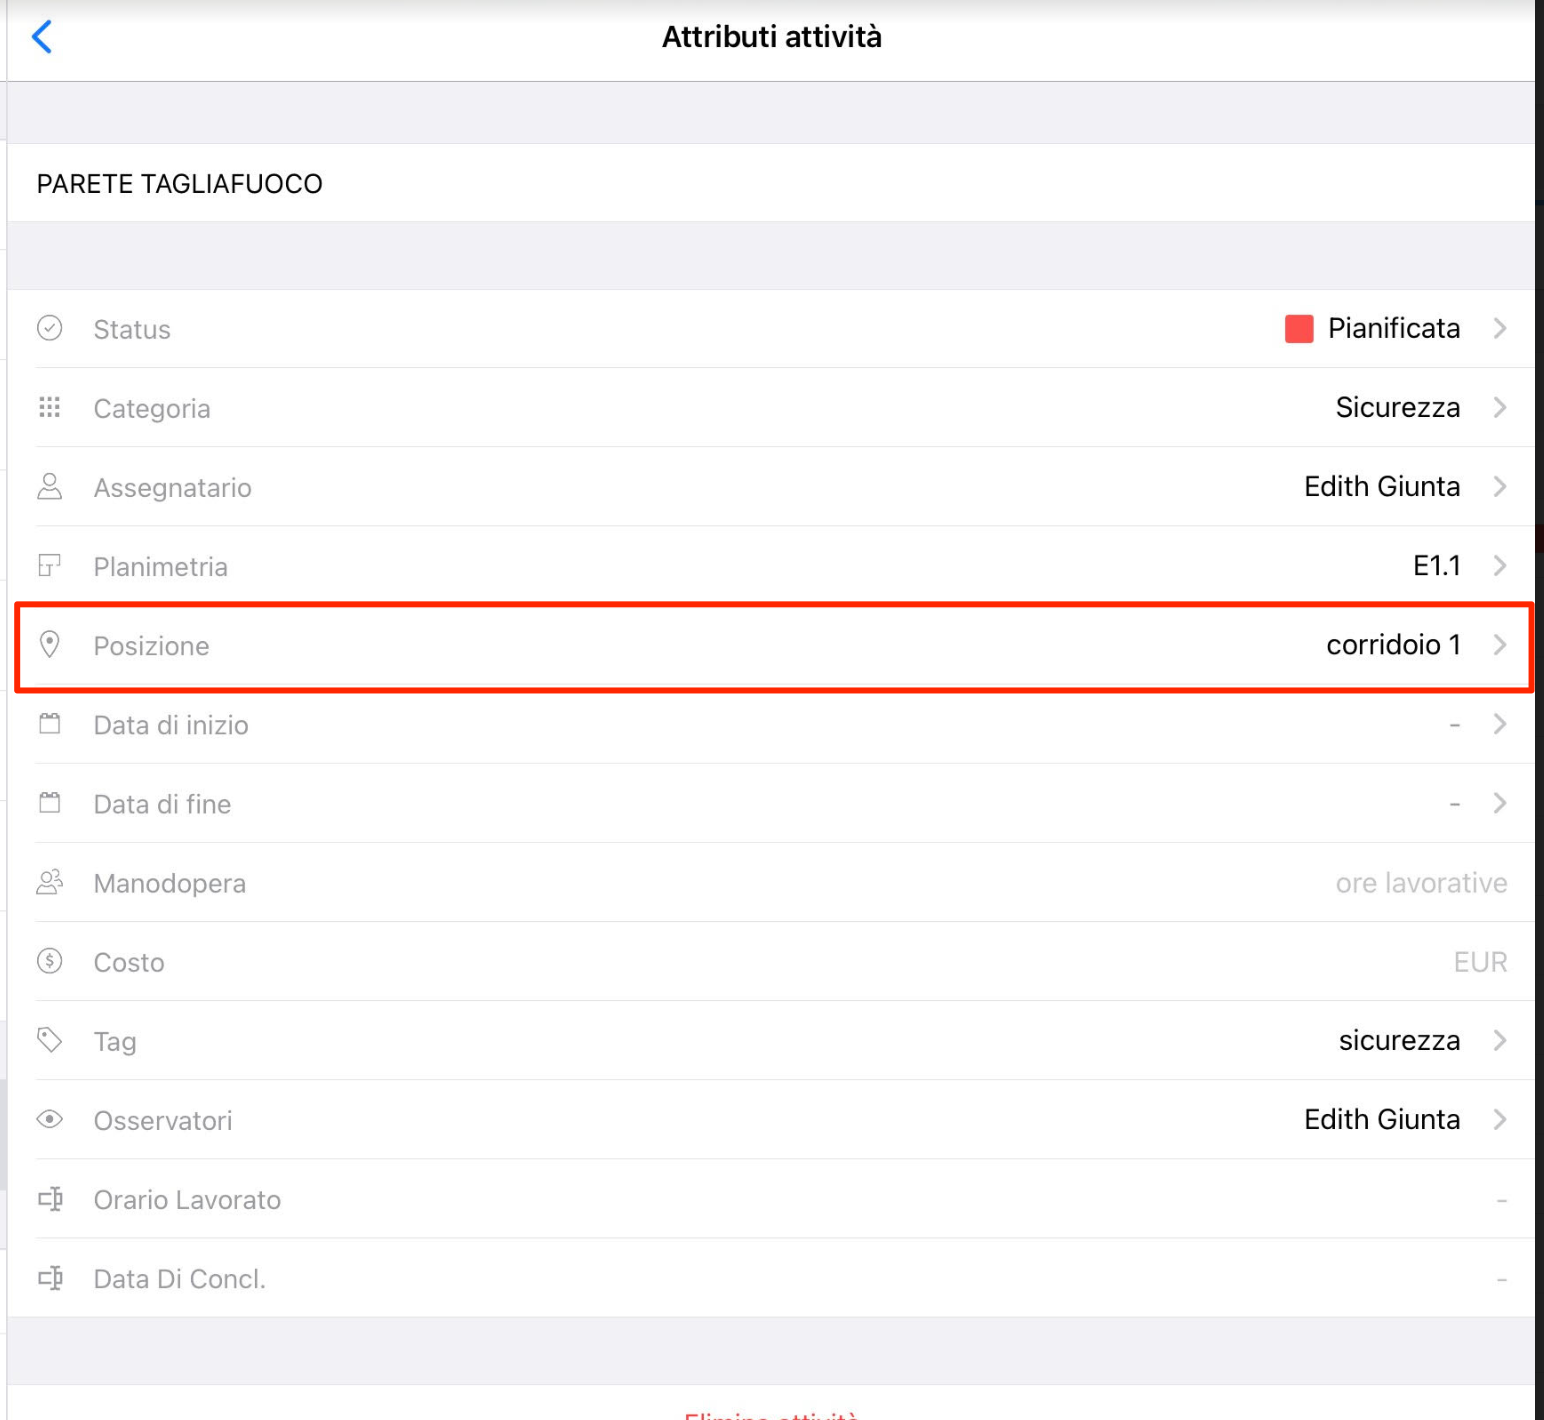Click the Status checkmark circle icon
Screen dimensions: 1544x1420
49,328
